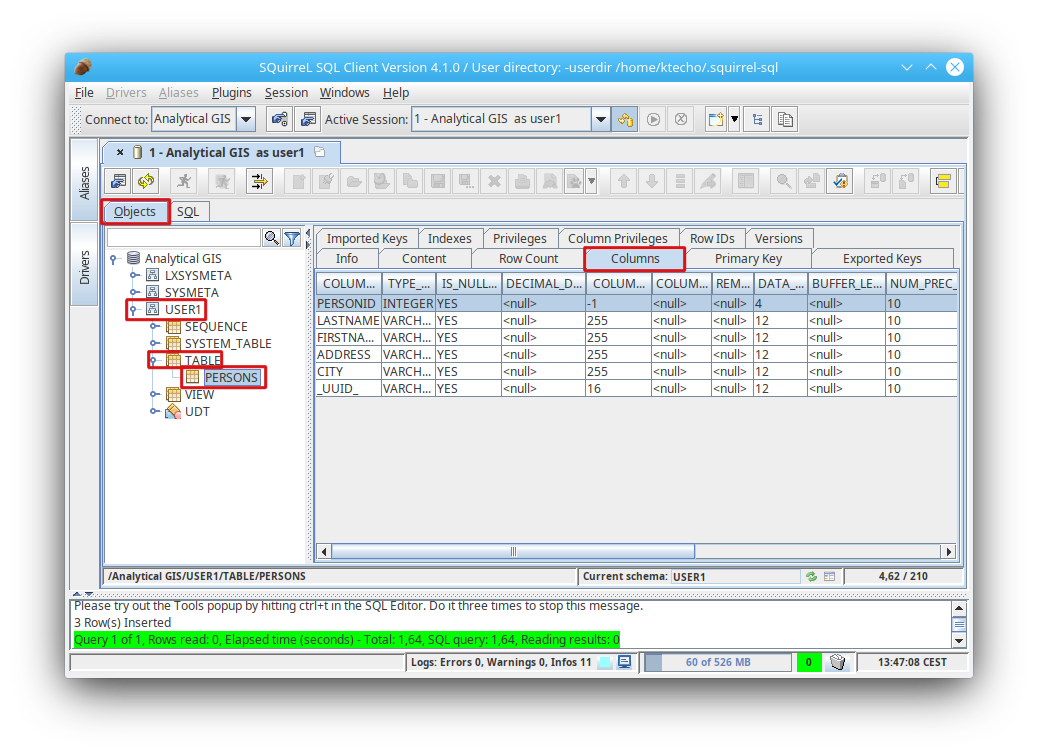Close the '1 - Analytical GIS as user1' tab
Image resolution: width=1038 pixels, height=755 pixels.
(x=120, y=152)
